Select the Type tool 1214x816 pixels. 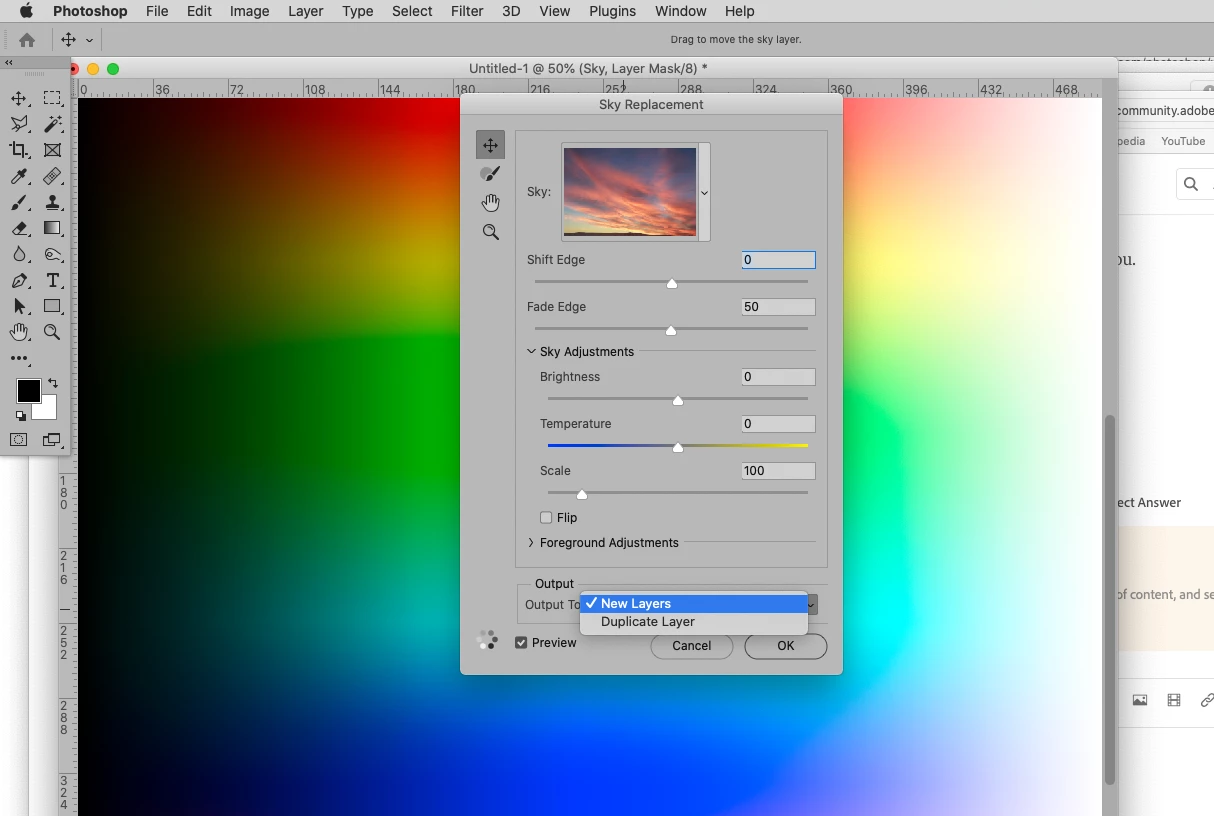52,280
